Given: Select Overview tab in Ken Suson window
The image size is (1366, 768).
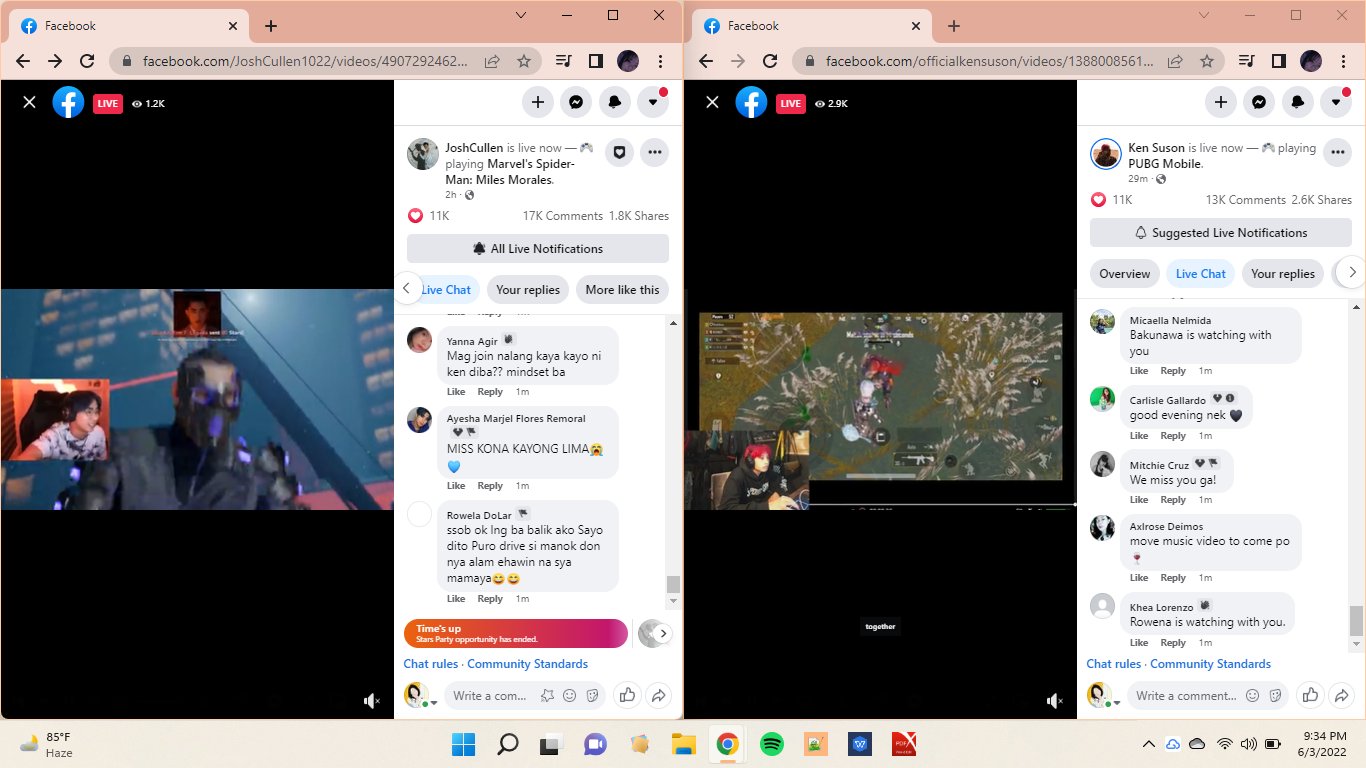Looking at the screenshot, I should tap(1124, 273).
